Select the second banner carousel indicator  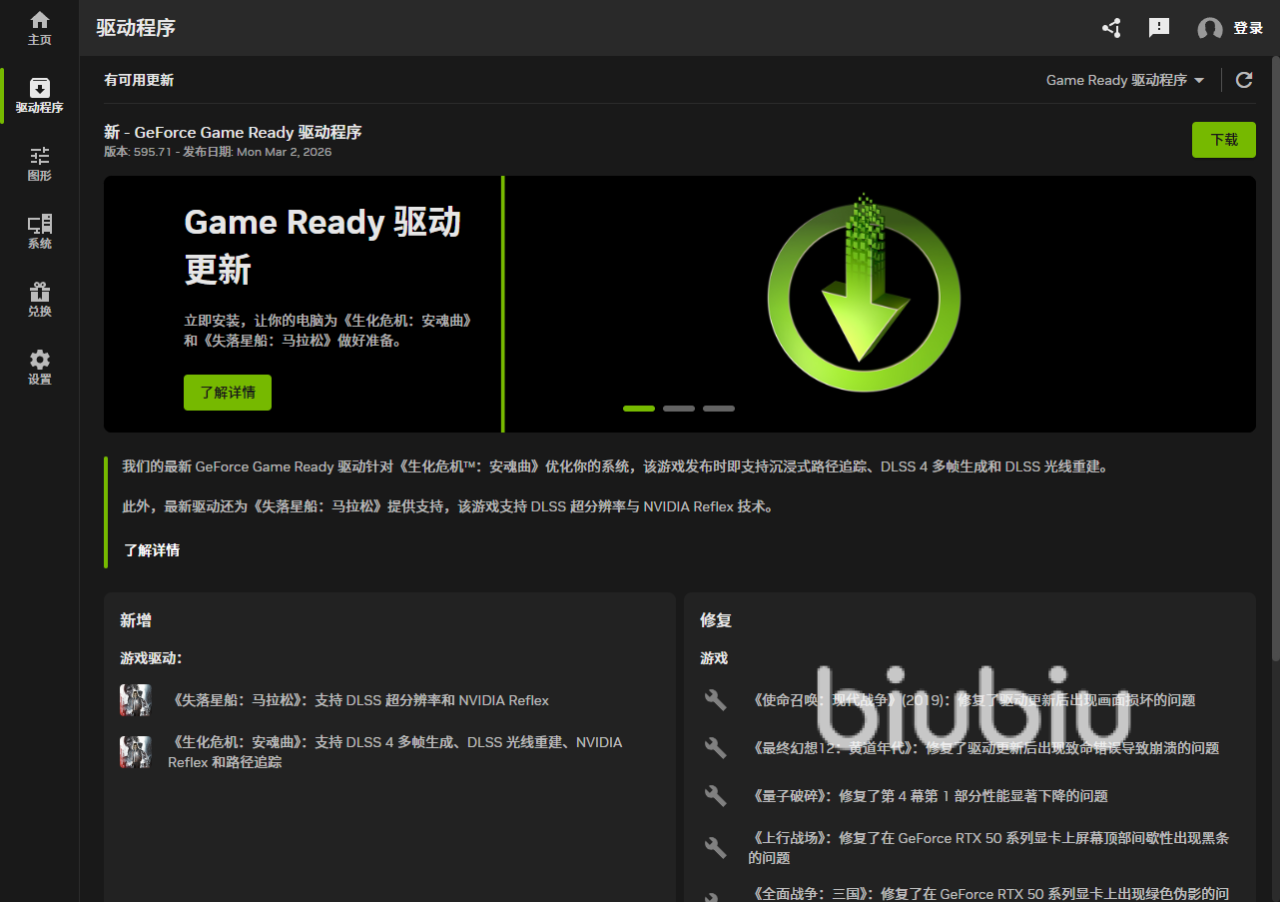[678, 408]
